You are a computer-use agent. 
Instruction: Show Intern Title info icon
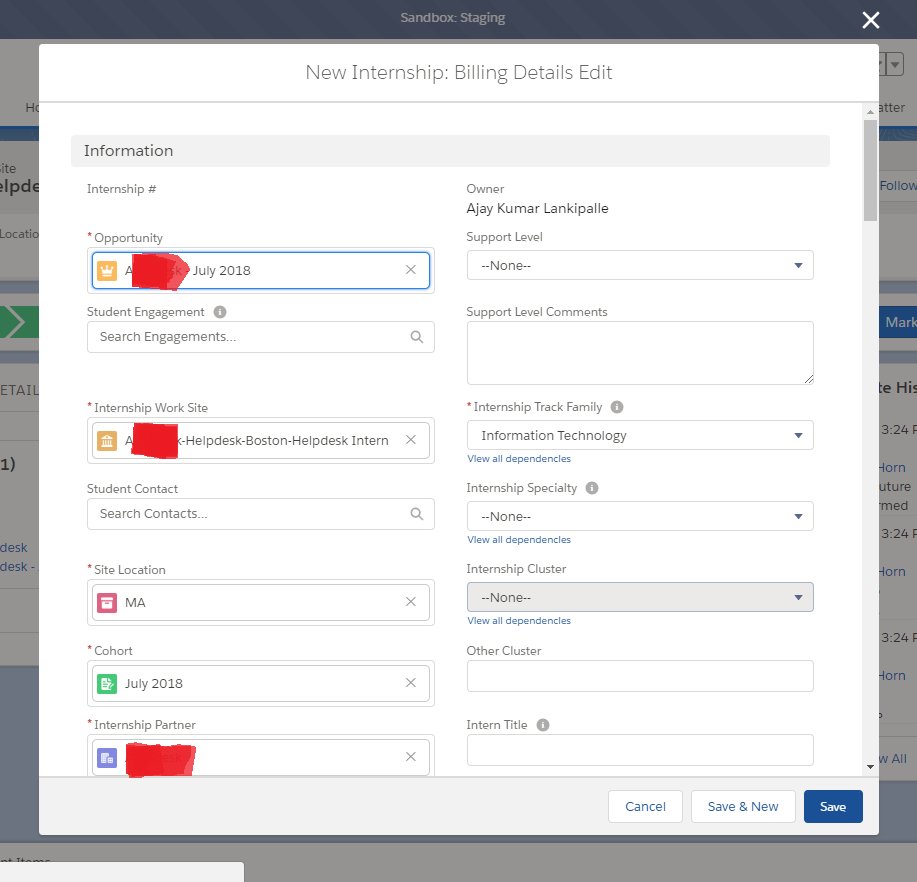pos(543,725)
